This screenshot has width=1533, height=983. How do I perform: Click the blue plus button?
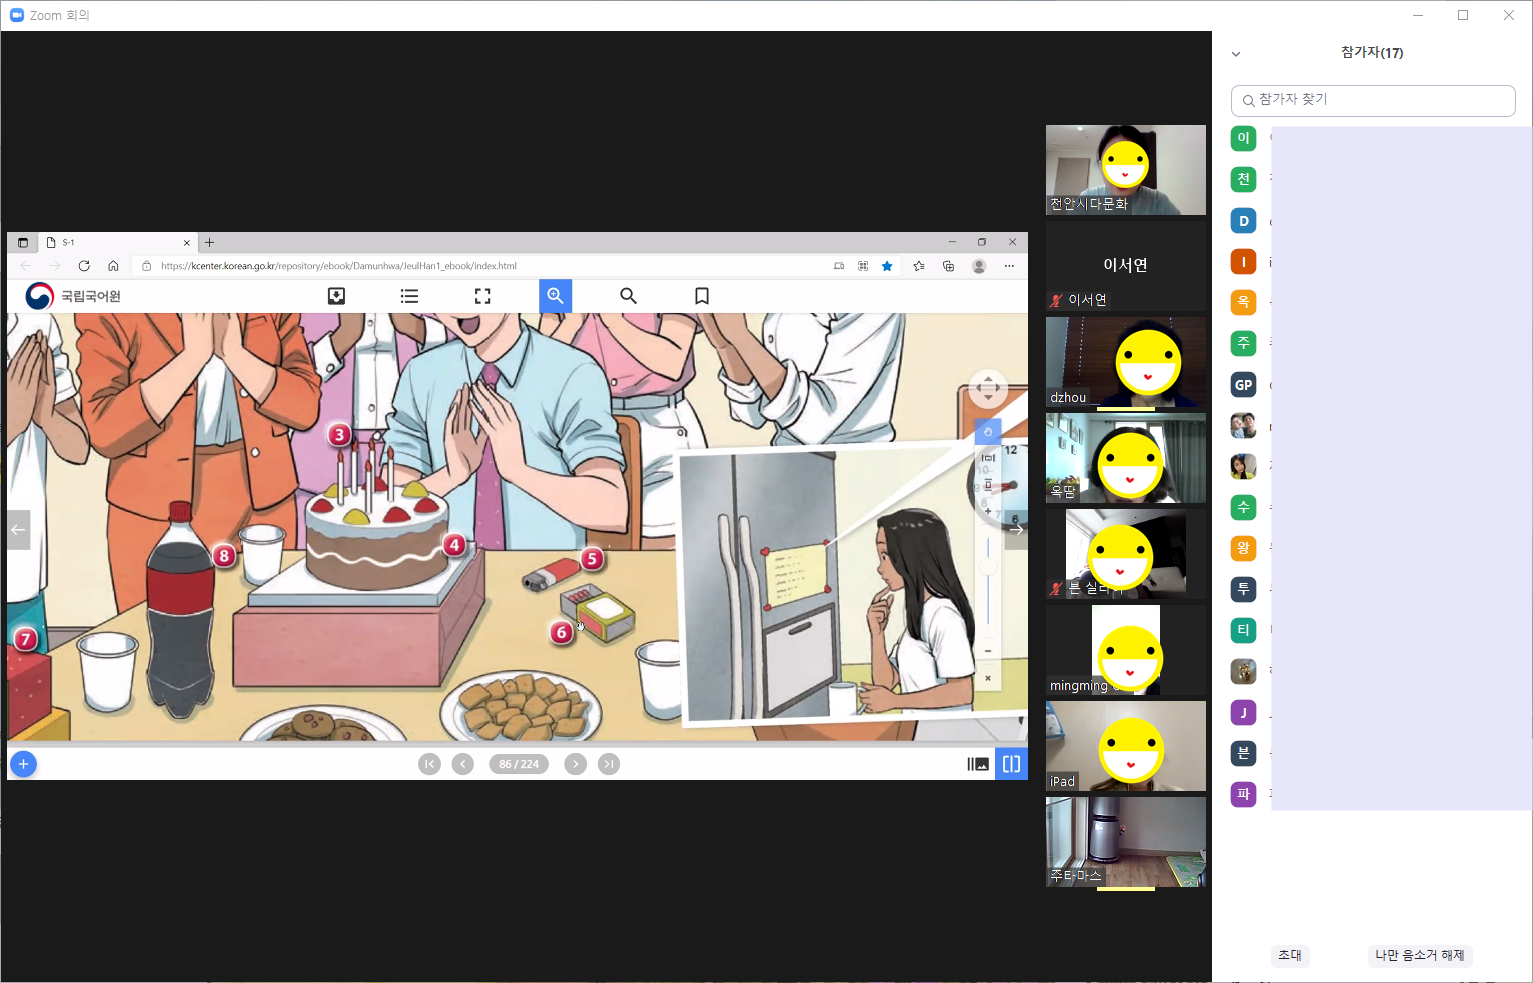point(23,764)
